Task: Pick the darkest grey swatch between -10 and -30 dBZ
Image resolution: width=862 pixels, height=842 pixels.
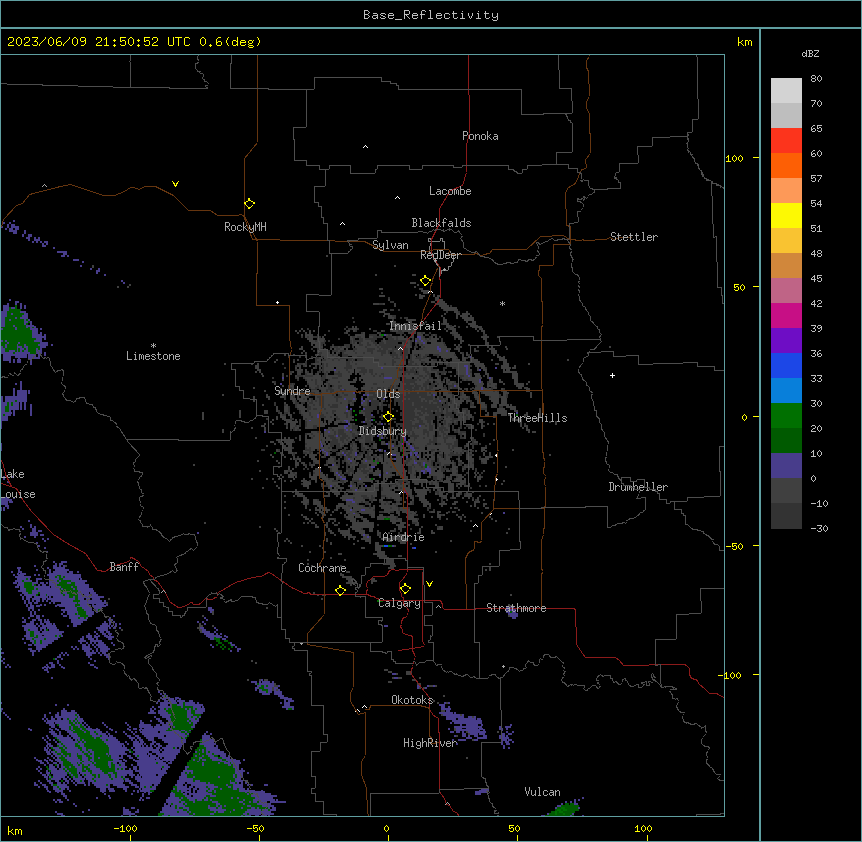Action: point(786,516)
